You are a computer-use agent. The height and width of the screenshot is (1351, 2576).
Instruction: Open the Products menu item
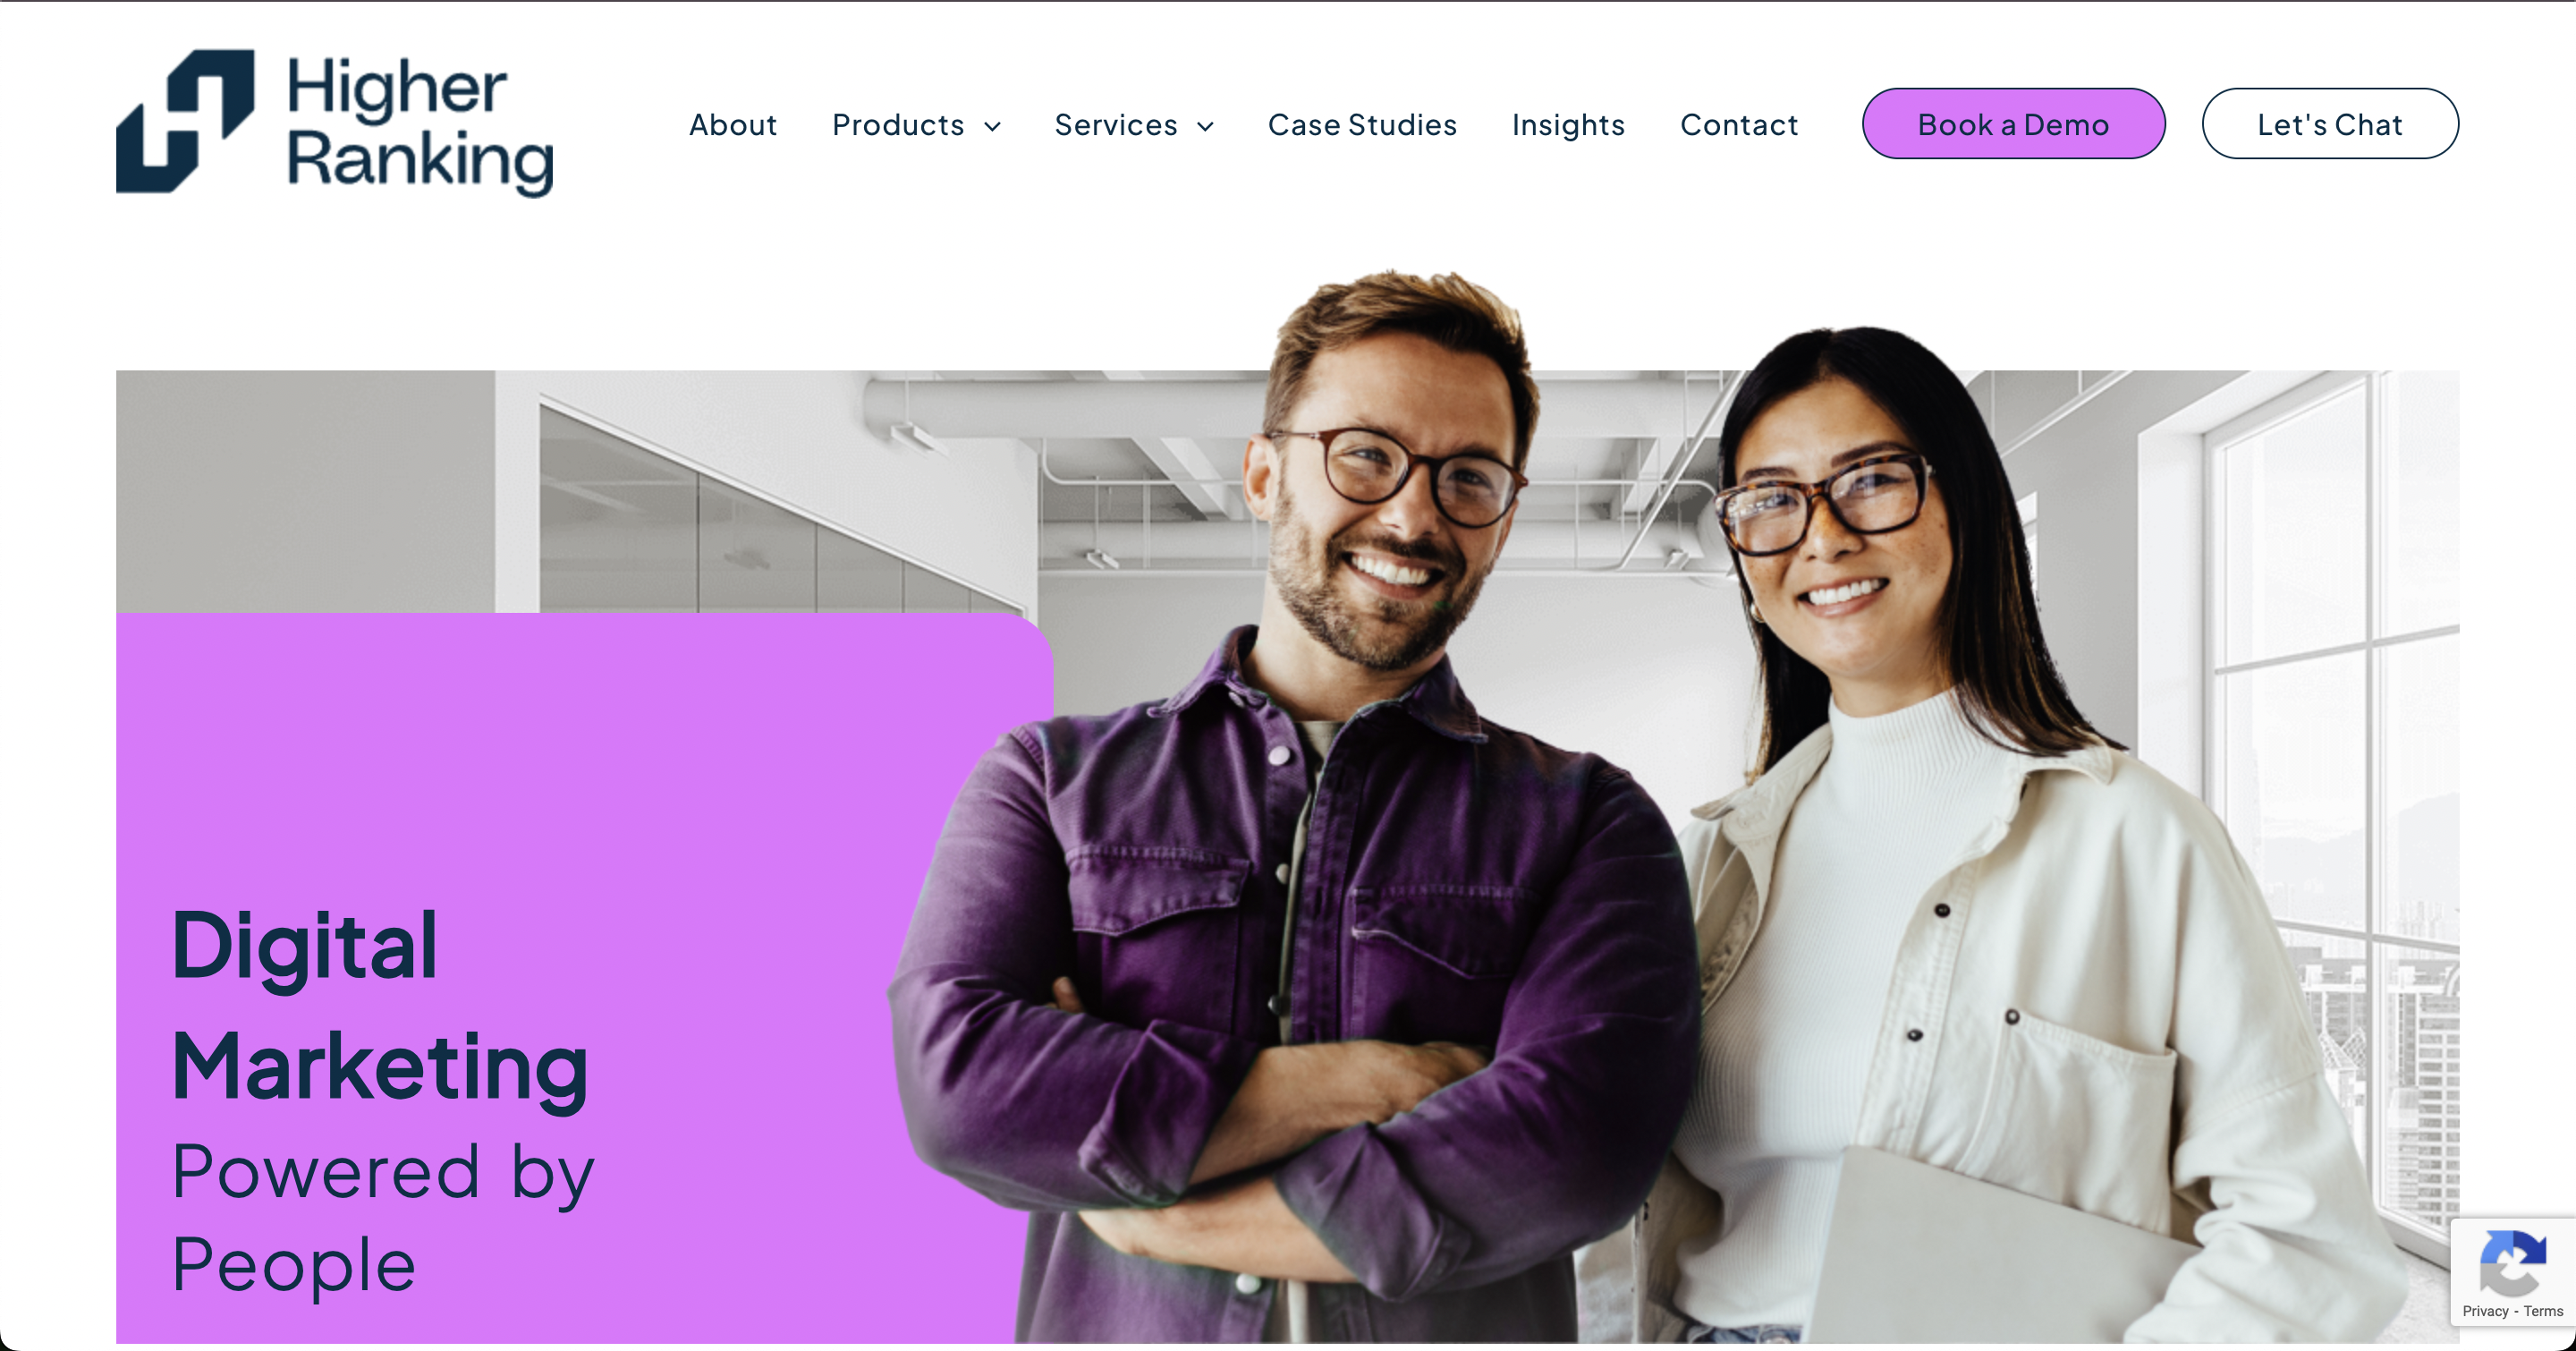(898, 125)
